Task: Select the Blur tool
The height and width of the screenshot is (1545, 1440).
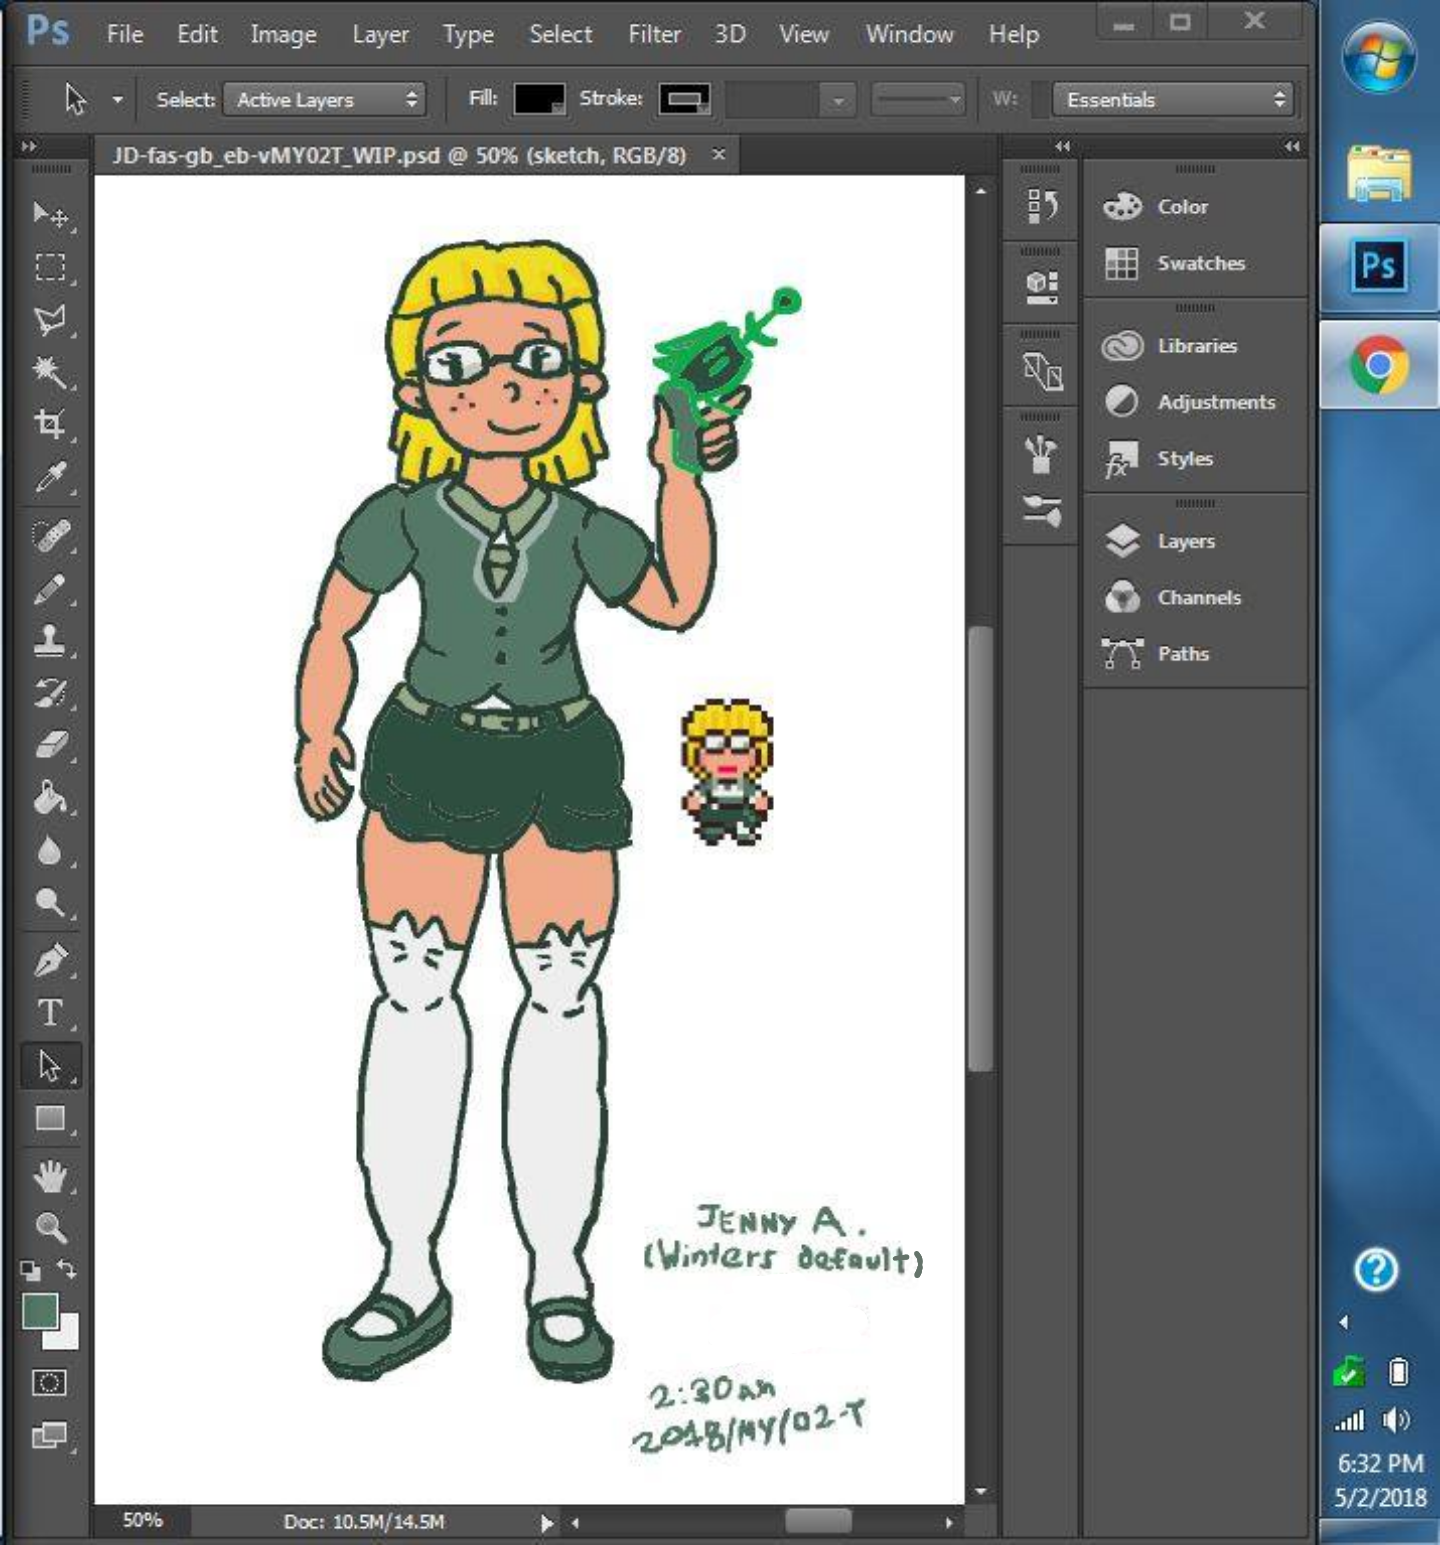Action: (50, 851)
